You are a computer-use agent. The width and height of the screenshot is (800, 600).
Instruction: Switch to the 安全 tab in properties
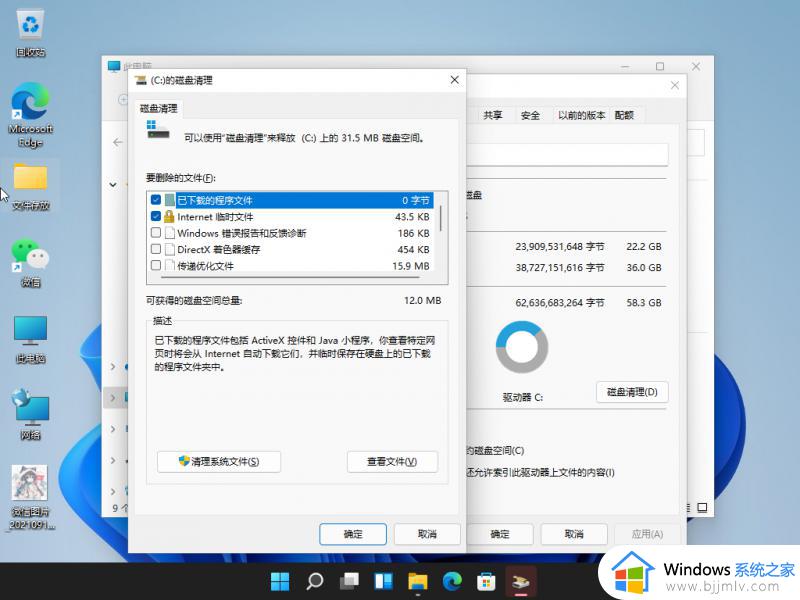tap(530, 115)
